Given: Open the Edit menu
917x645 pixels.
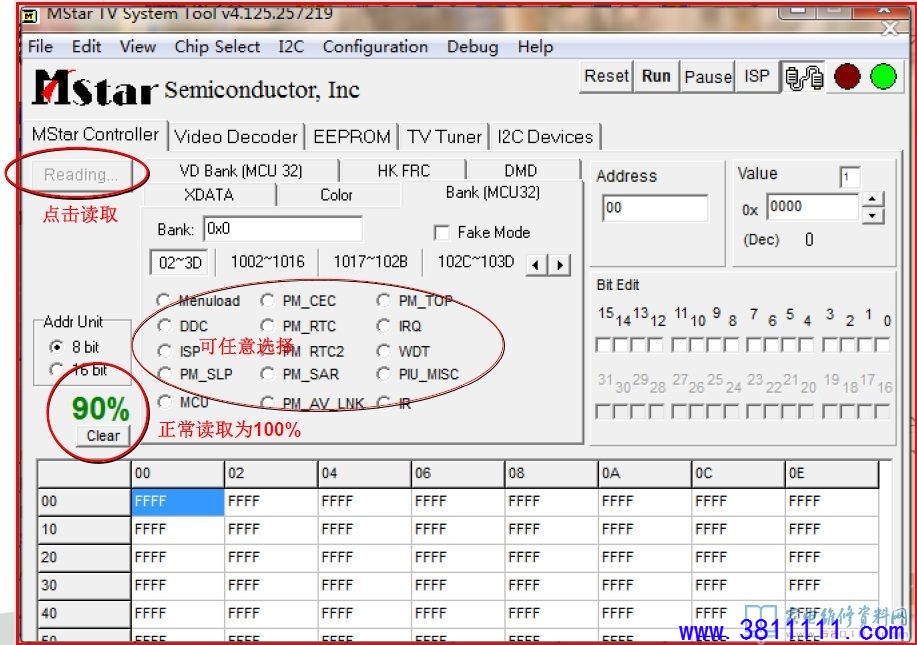Looking at the screenshot, I should pyautogui.click(x=87, y=47).
